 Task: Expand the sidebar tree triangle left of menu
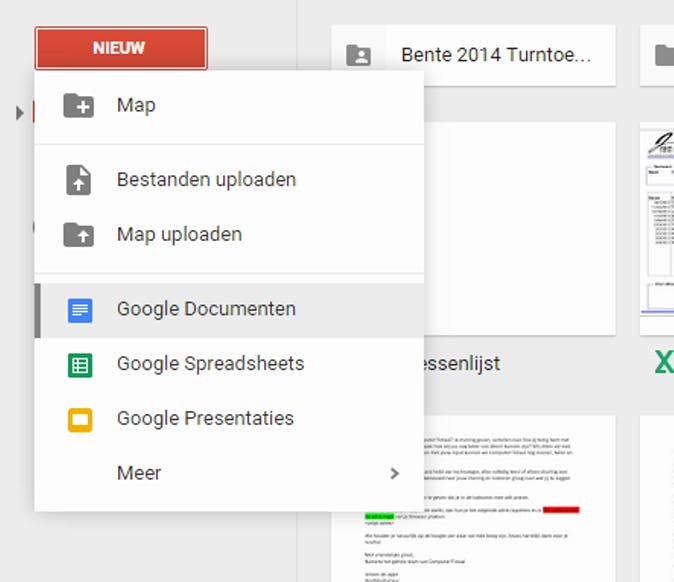point(19,113)
